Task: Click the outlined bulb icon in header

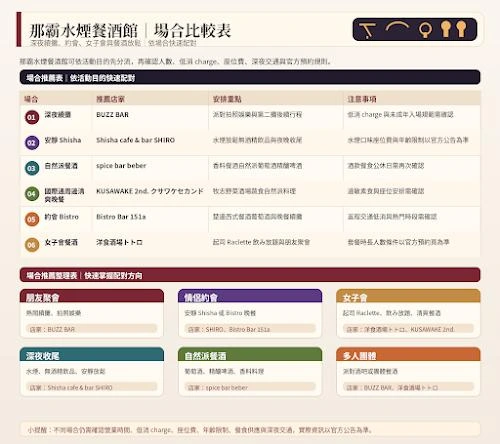Action: pyautogui.click(x=426, y=30)
